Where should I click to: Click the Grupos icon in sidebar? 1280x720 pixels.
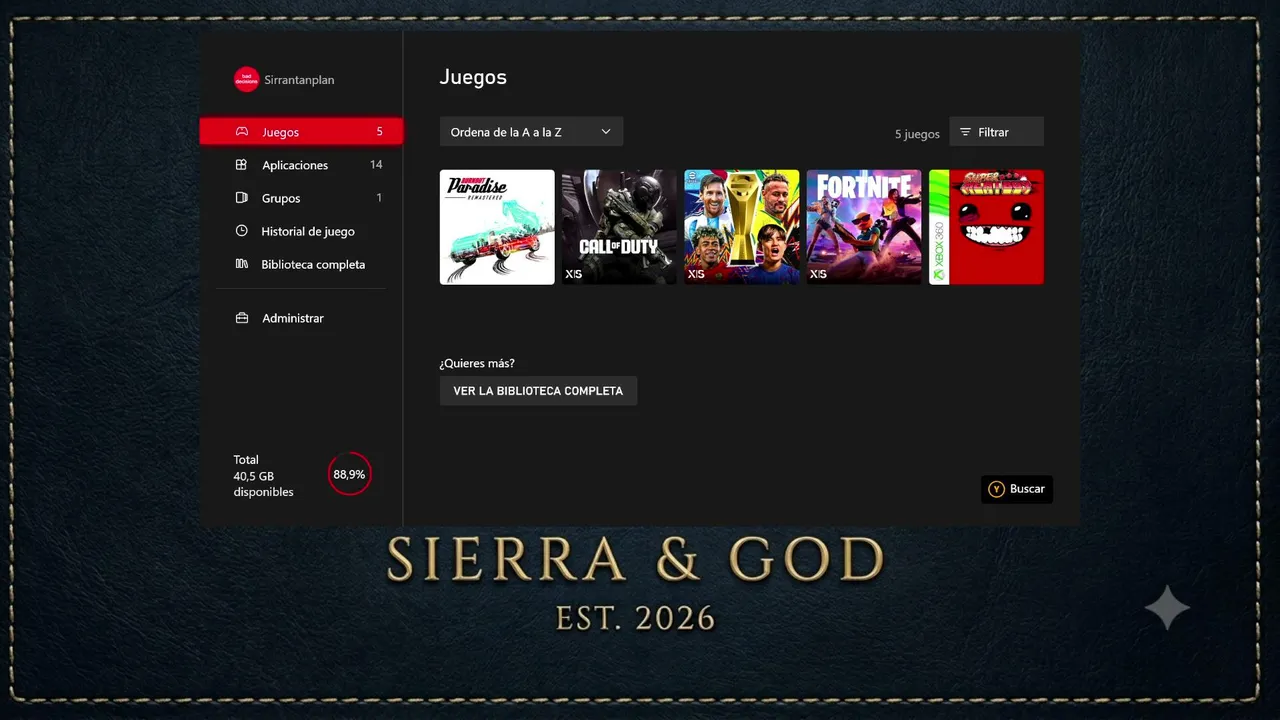241,198
